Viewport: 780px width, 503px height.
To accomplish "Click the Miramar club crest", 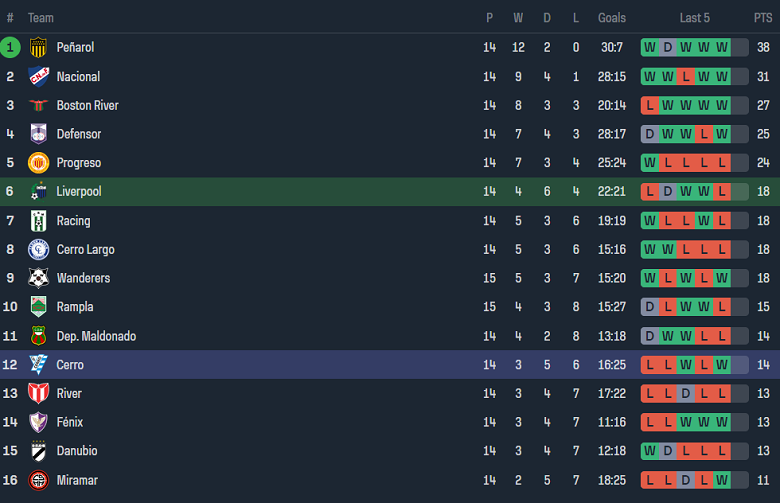I will [39, 481].
